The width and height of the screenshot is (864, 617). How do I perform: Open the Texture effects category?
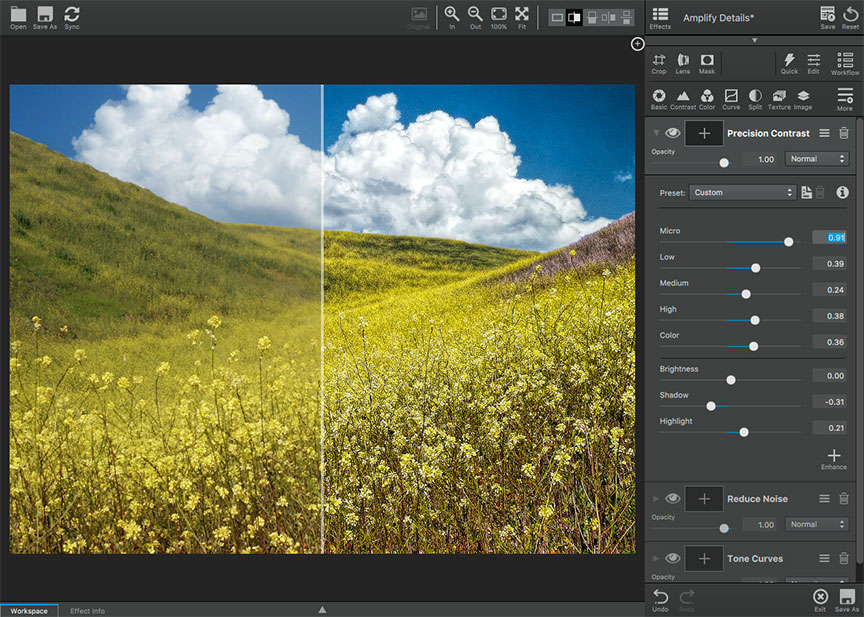coord(779,98)
